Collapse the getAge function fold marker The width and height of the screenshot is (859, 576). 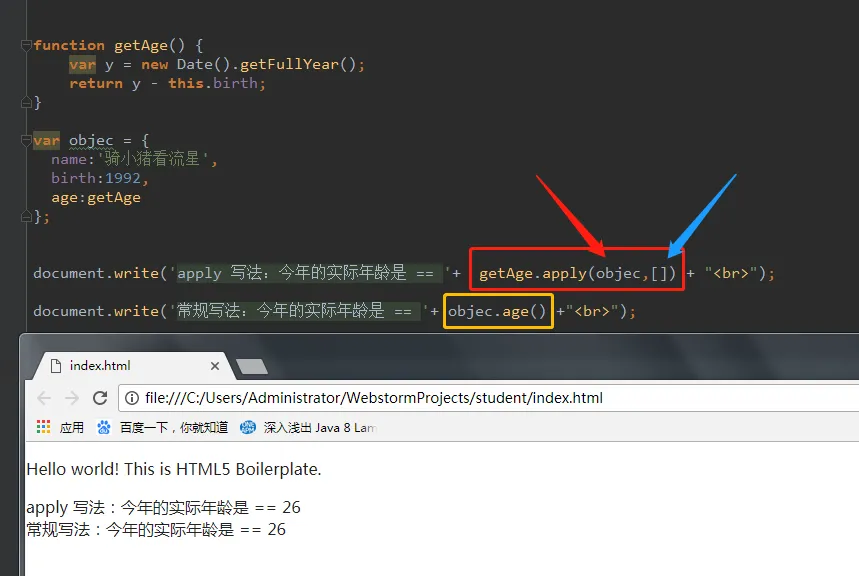26,45
